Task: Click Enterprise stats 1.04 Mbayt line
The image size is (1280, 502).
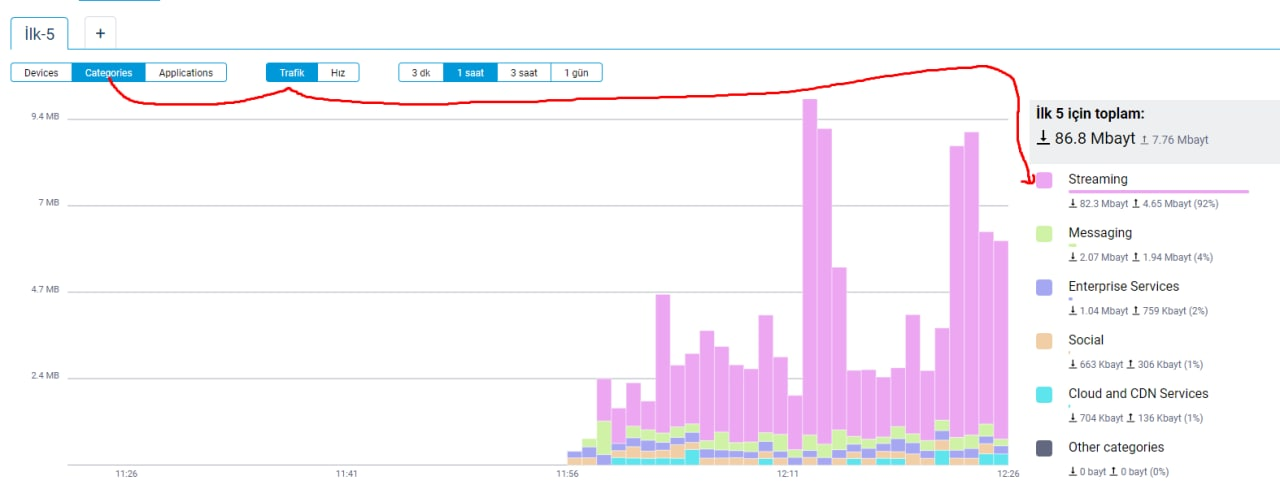Action: (x=1138, y=311)
